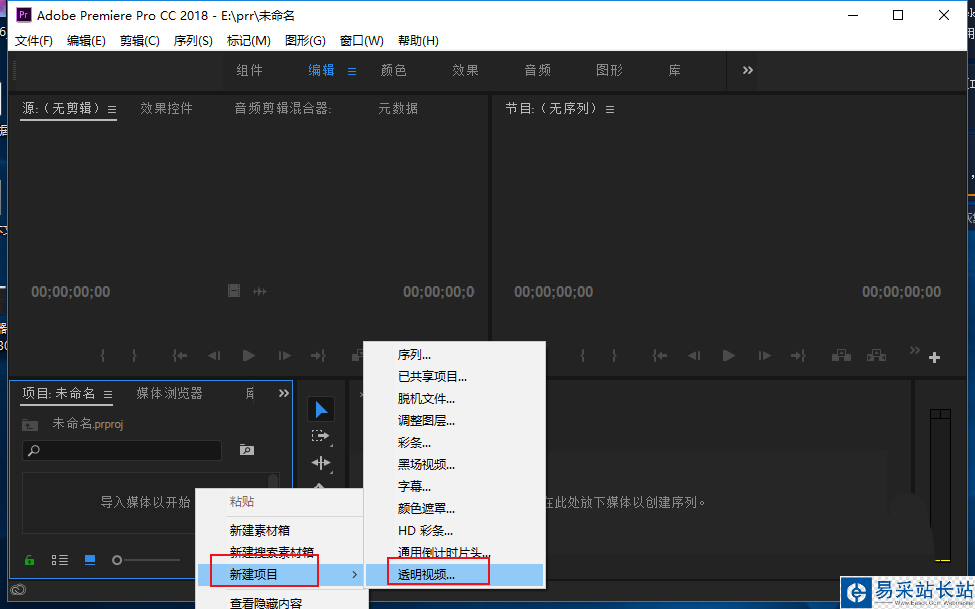This screenshot has width=975, height=609.
Task: Open the 标记(M) menu
Action: (248, 40)
